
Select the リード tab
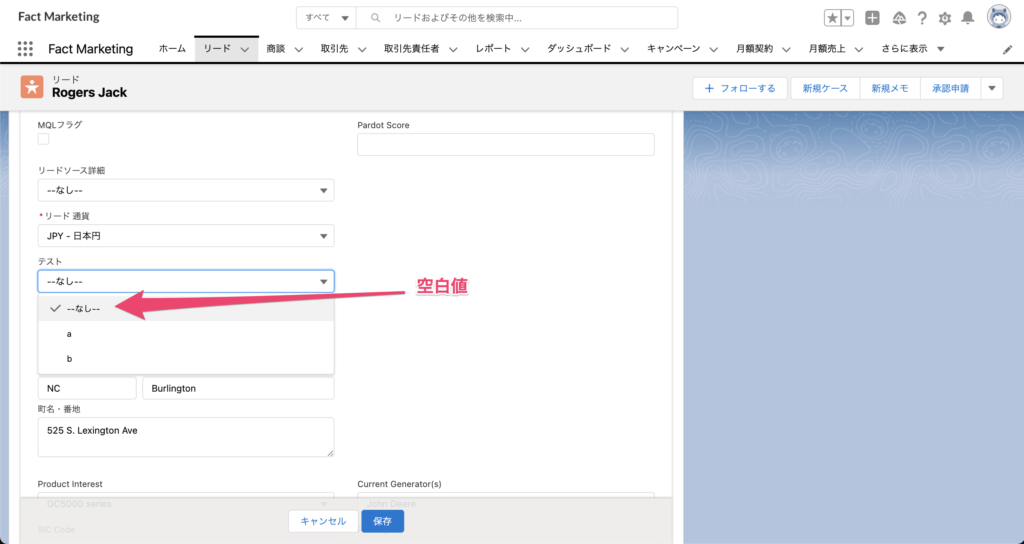pos(217,49)
